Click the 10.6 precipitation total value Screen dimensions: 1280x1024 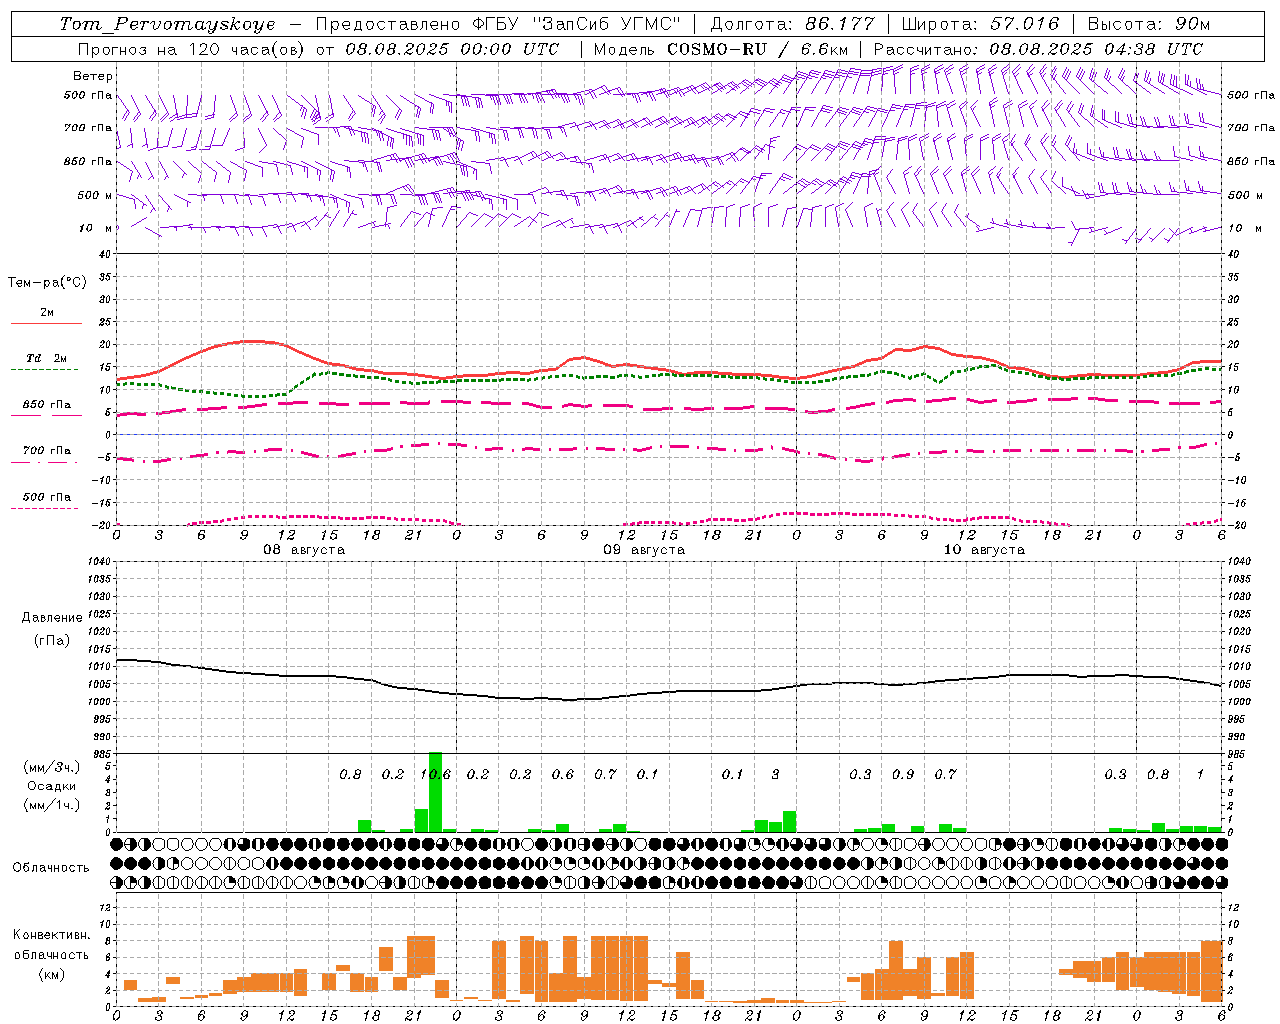435,774
